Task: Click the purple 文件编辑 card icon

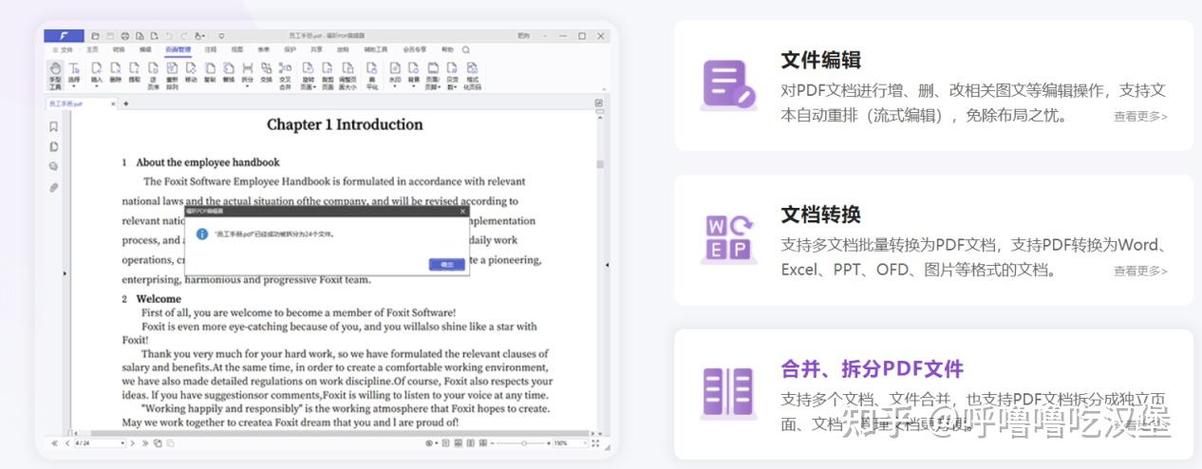Action: point(729,84)
